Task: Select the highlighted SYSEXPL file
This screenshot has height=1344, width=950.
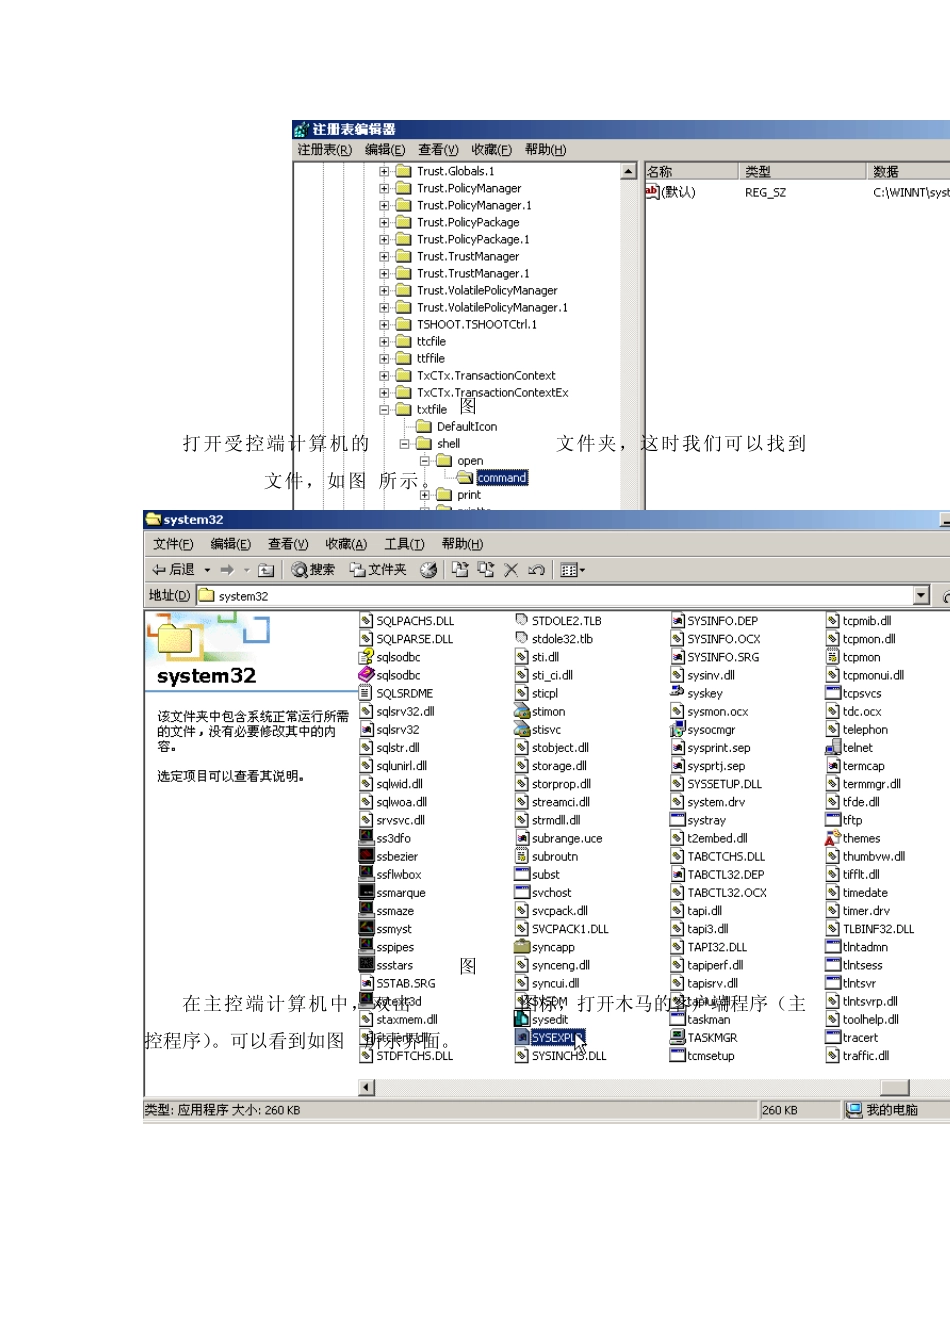Action: (x=549, y=1038)
